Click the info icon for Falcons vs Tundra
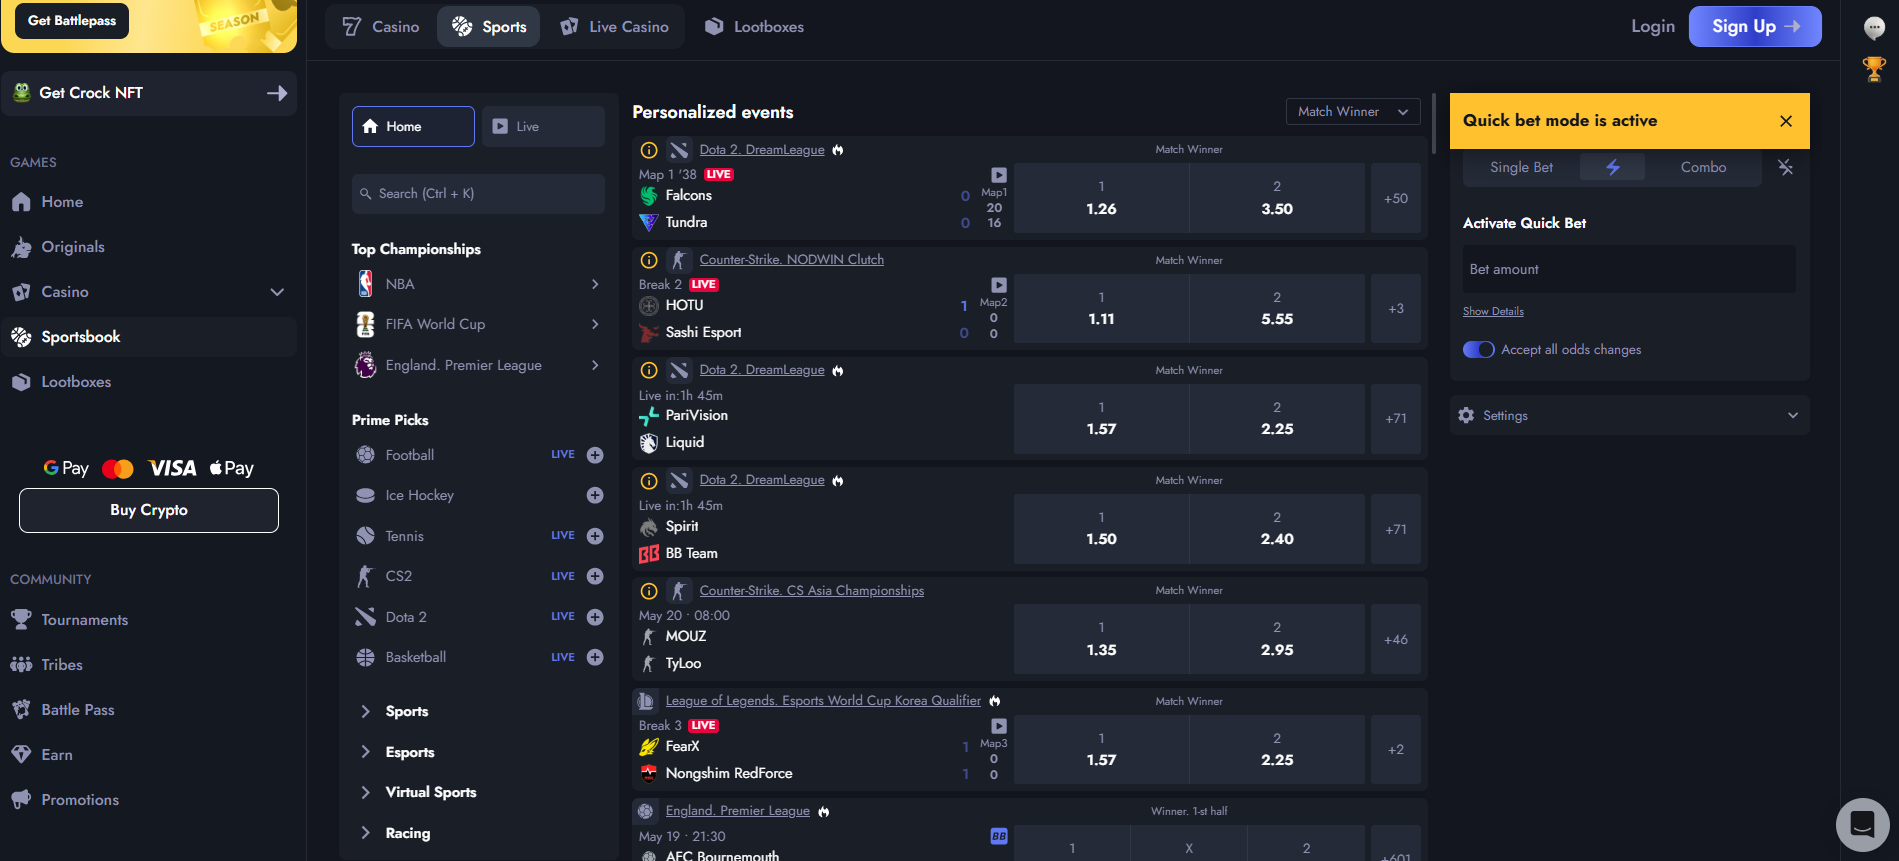 (x=649, y=150)
